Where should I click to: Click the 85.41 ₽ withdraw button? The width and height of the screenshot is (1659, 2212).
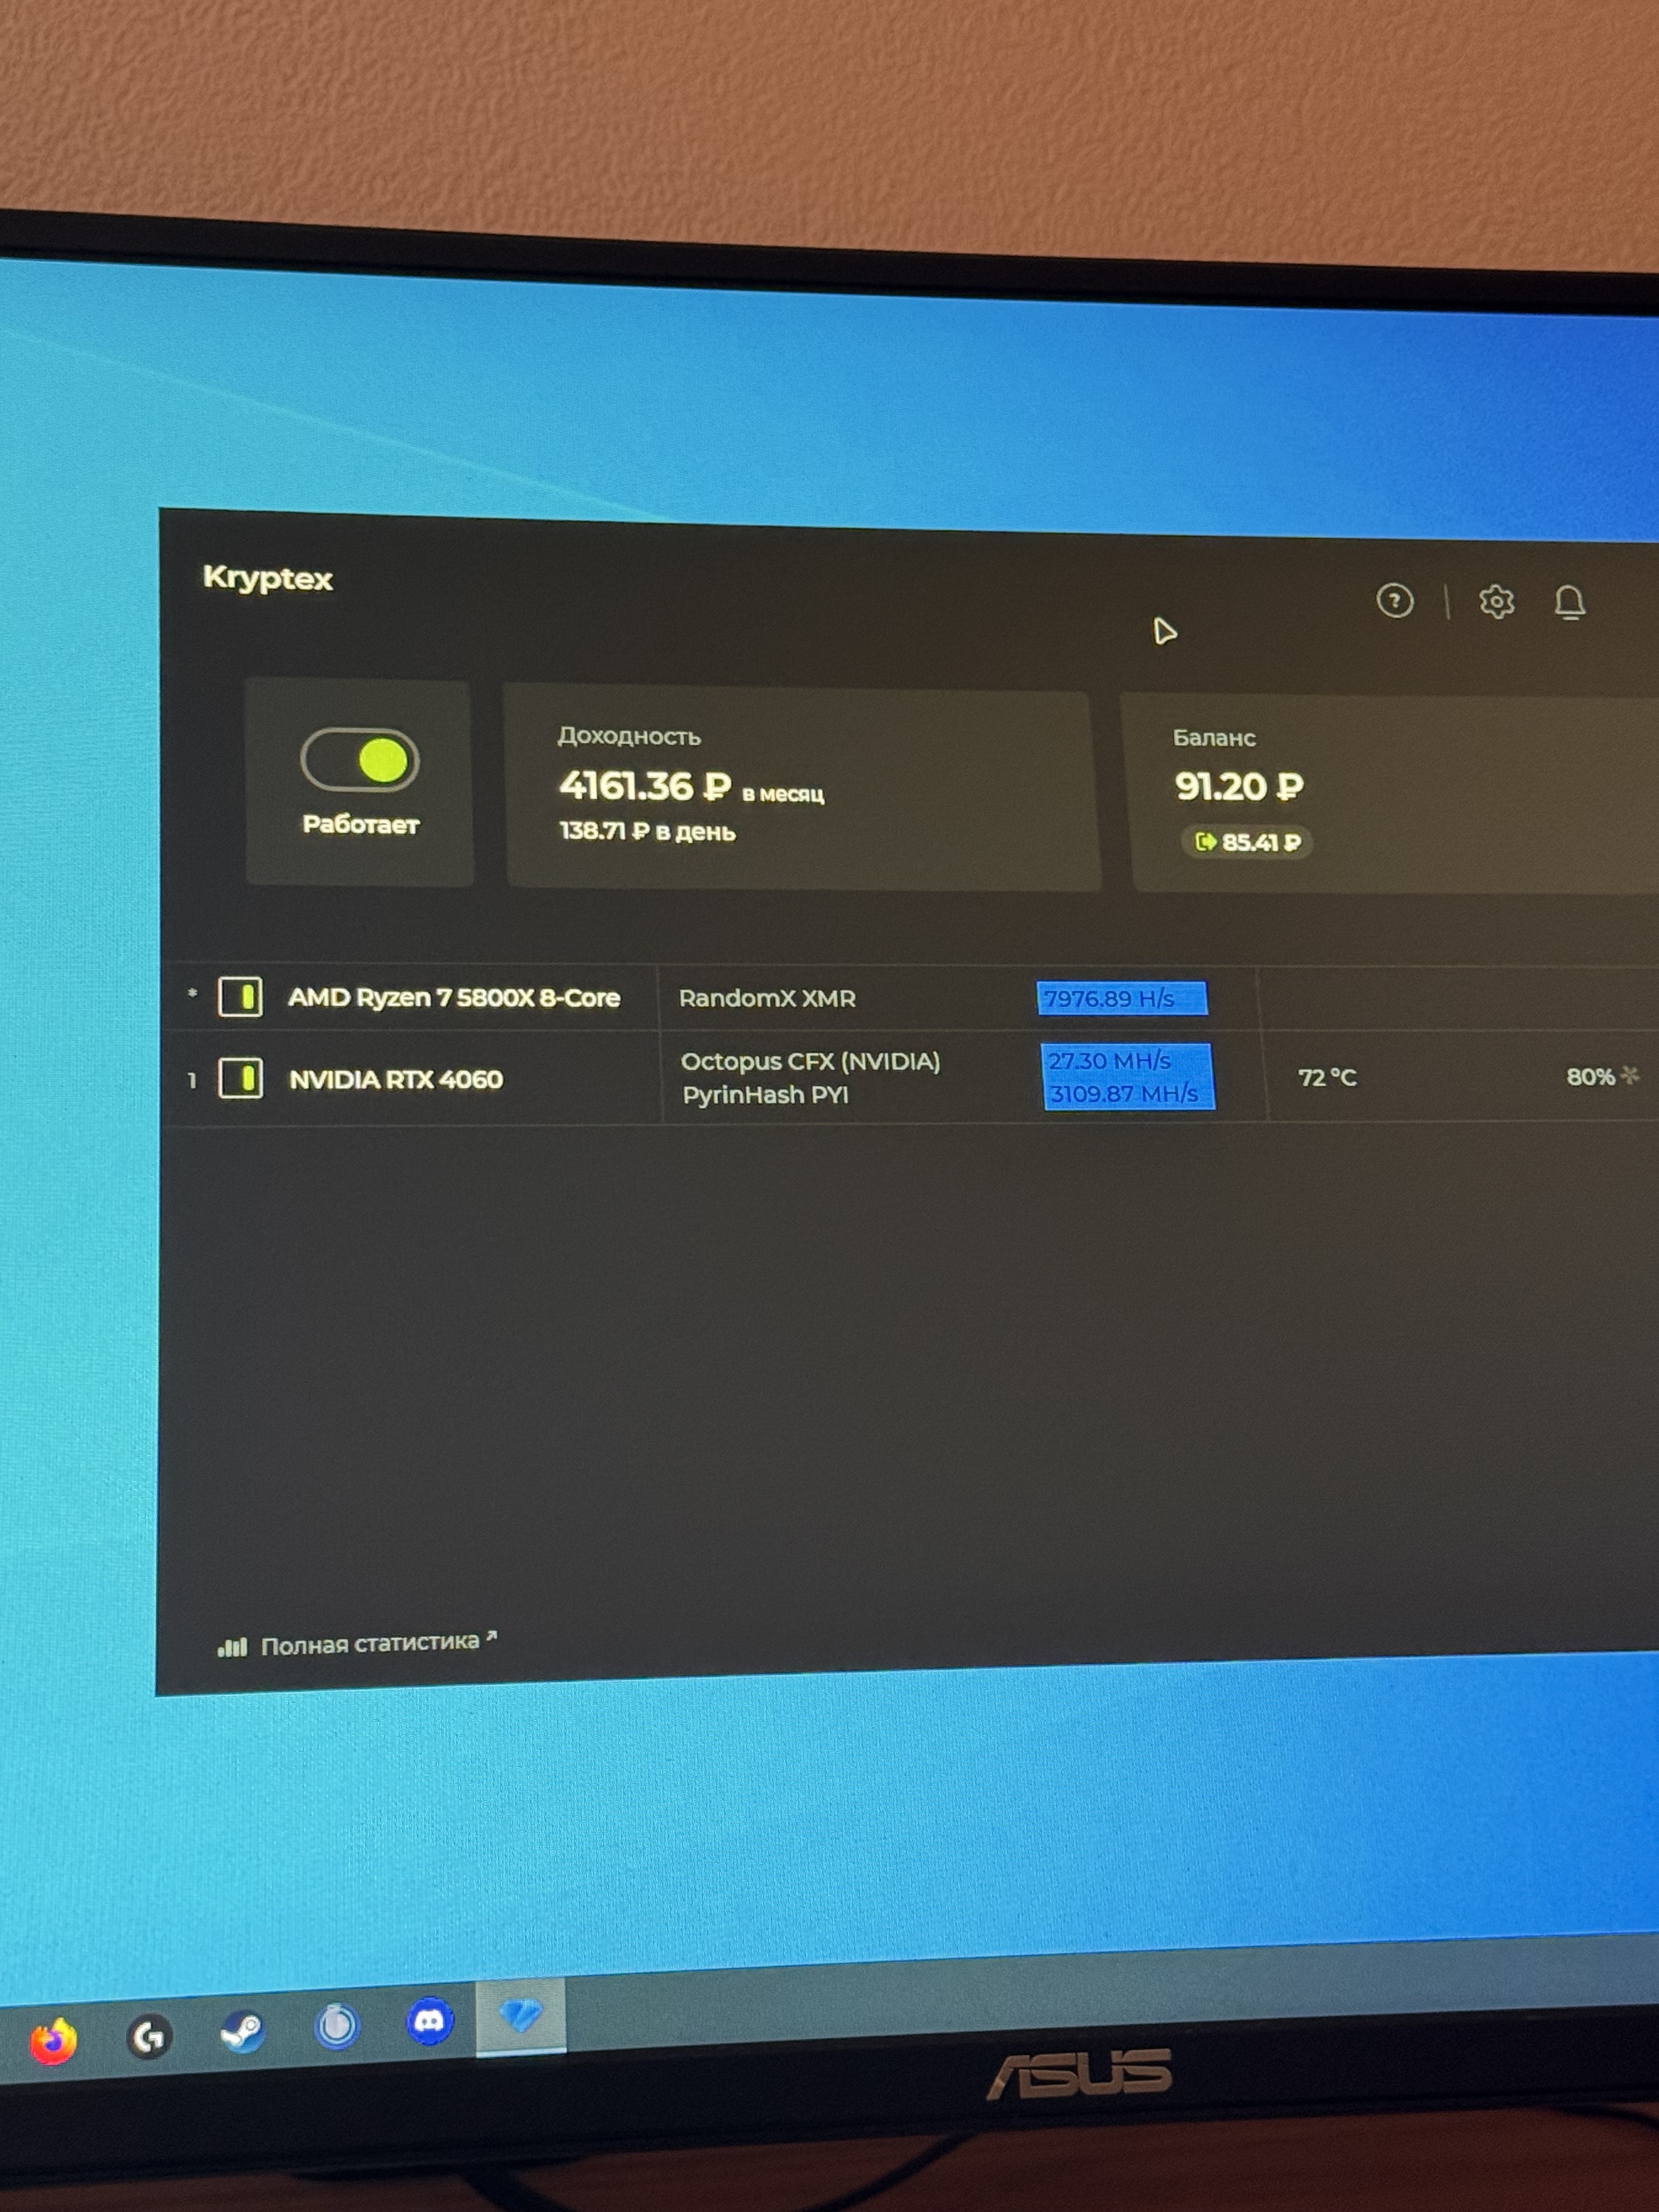1247,842
